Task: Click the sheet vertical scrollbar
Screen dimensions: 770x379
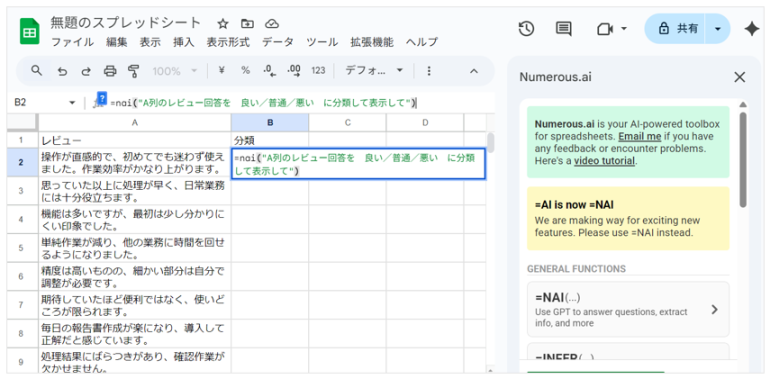Action: pyautogui.click(x=491, y=142)
